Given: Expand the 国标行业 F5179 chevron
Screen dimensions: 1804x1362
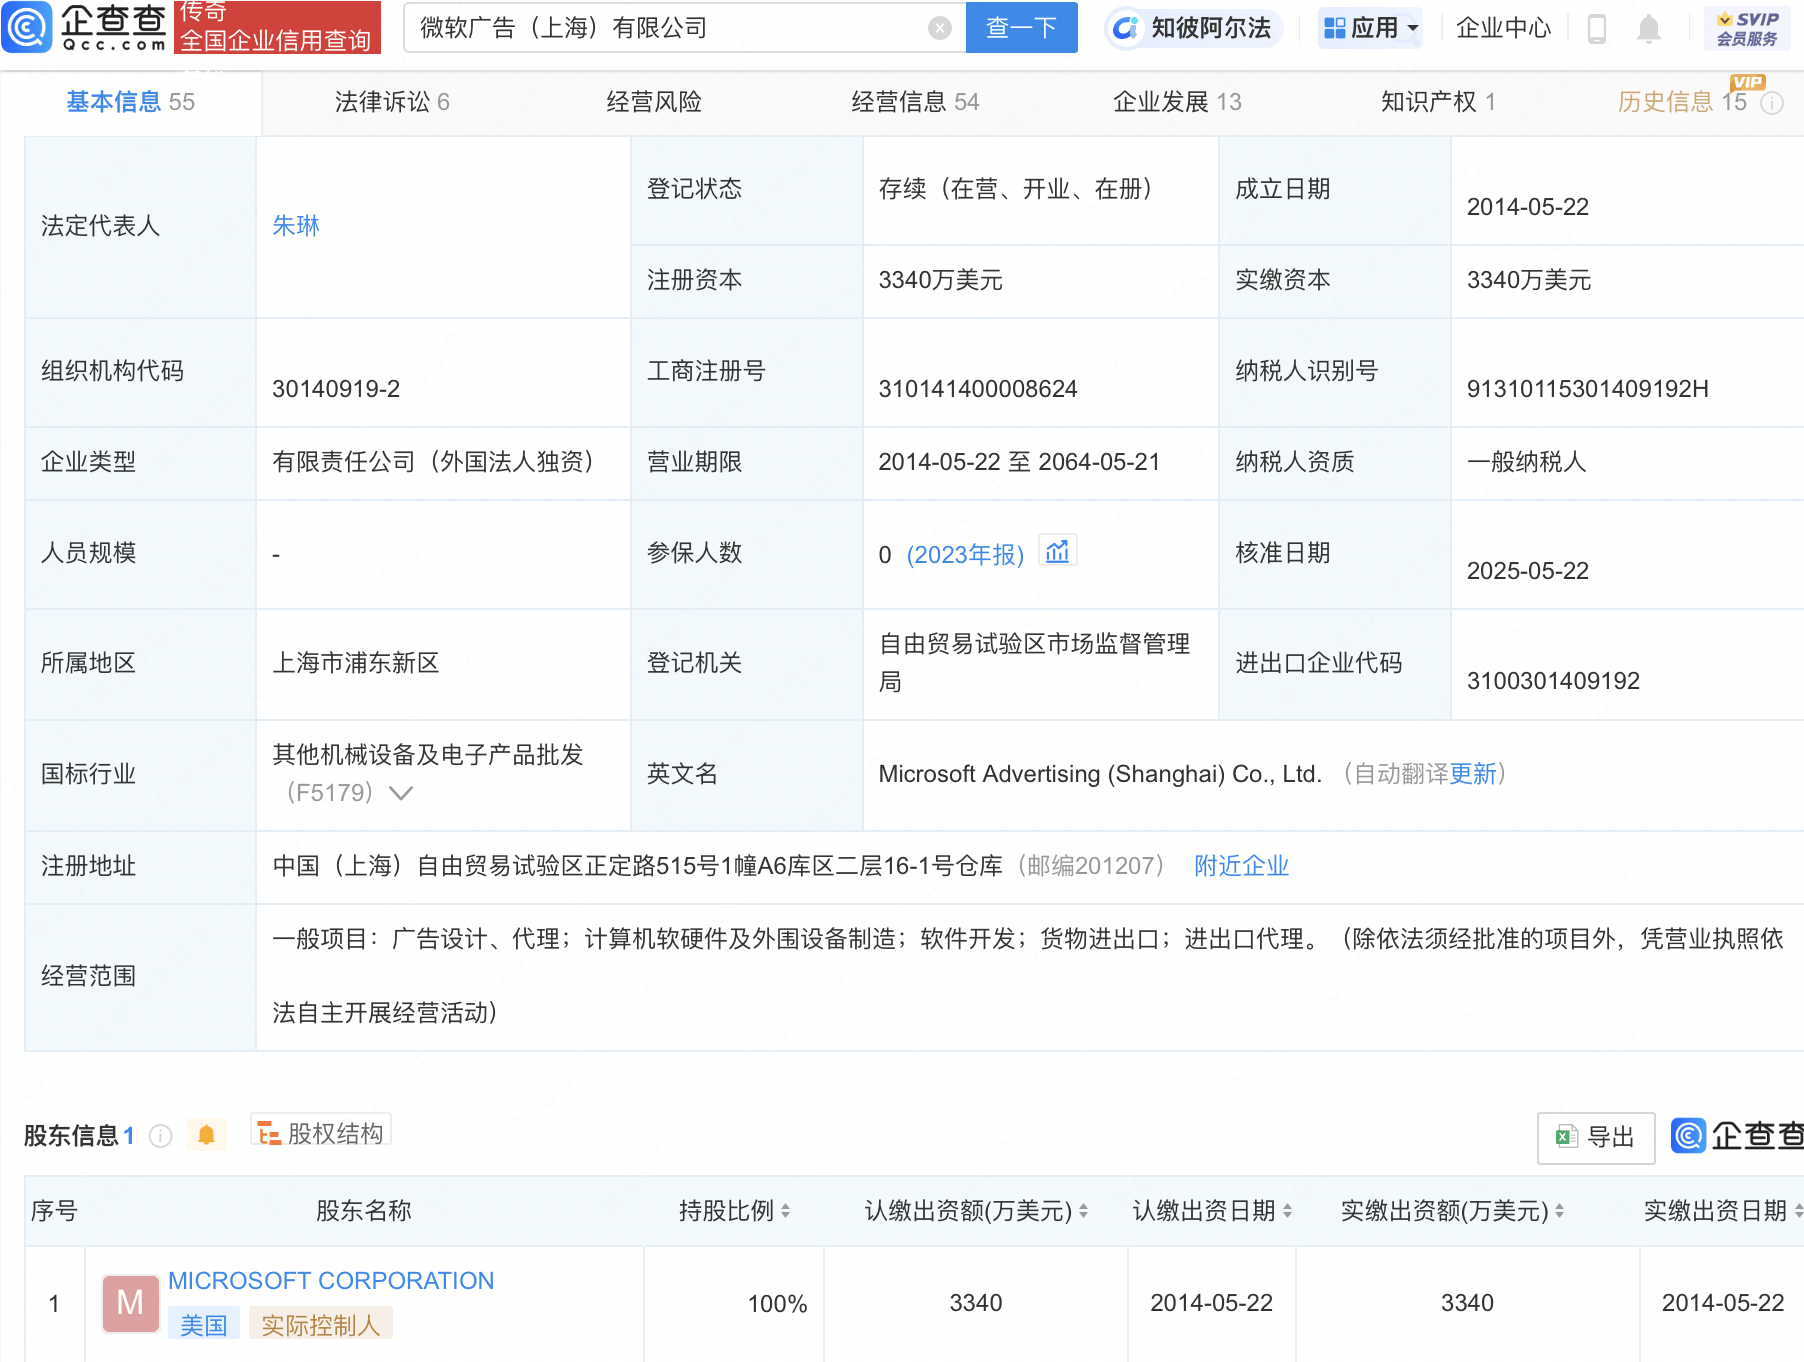Looking at the screenshot, I should (401, 793).
